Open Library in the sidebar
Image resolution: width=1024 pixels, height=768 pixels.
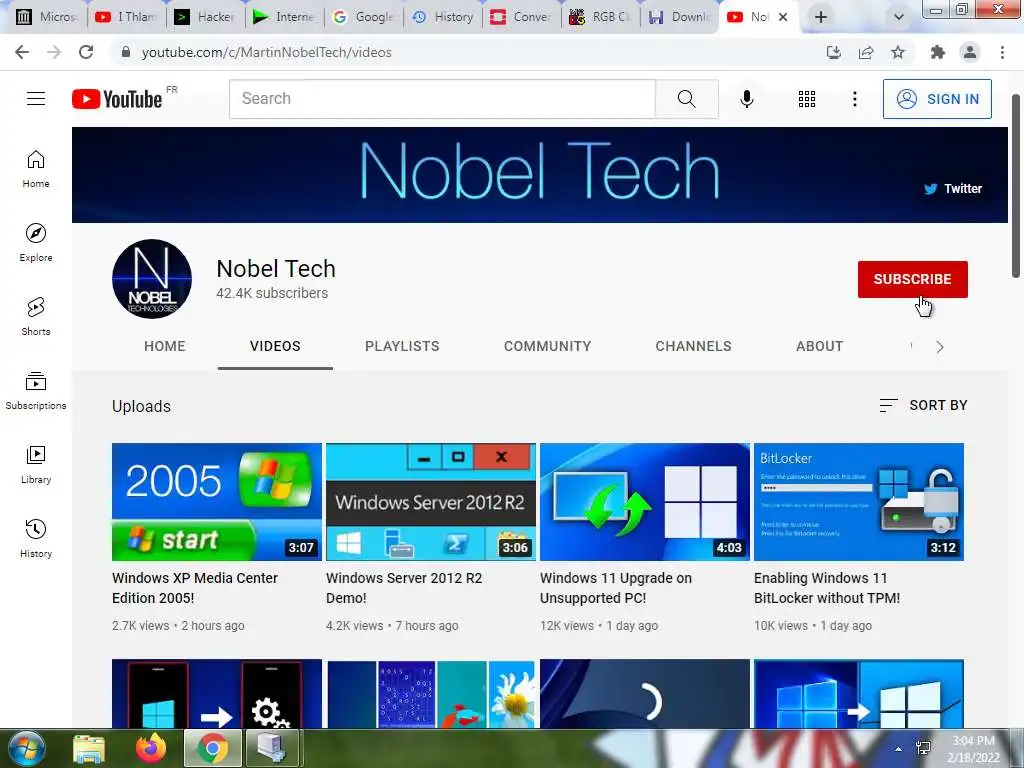(x=36, y=464)
